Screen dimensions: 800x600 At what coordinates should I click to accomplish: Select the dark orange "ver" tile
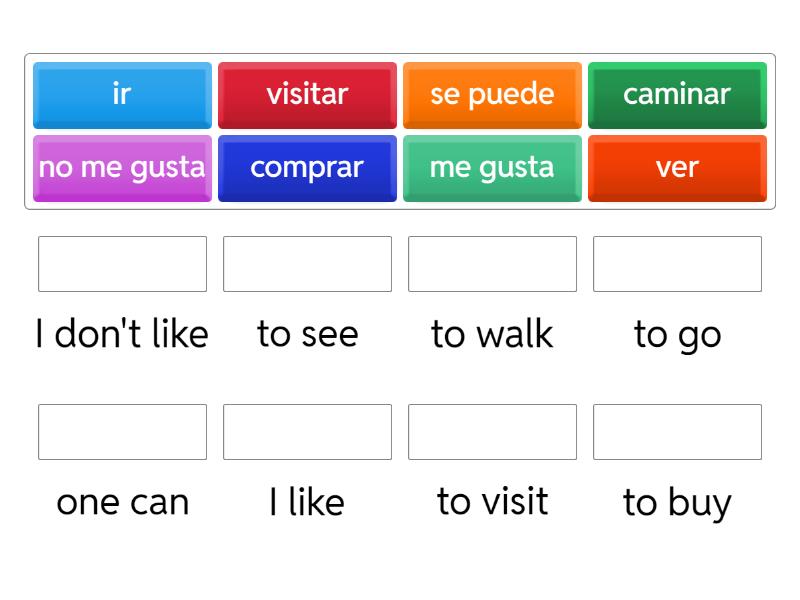[677, 168]
